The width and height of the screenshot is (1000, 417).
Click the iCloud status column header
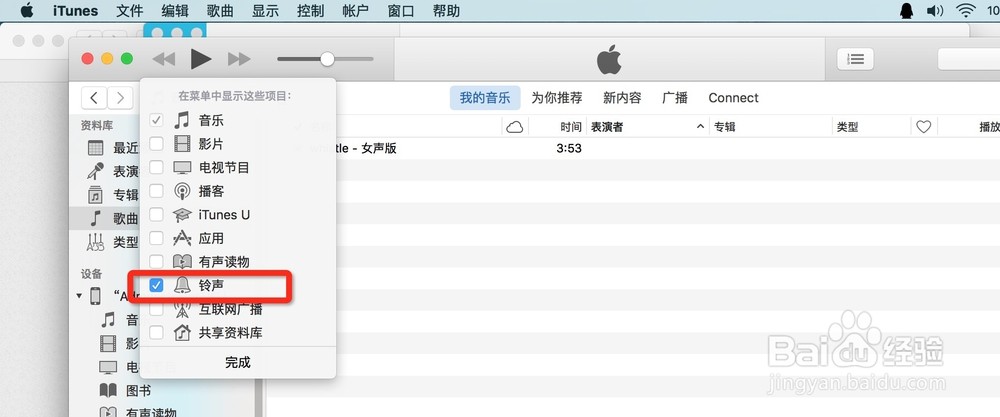[x=515, y=128]
